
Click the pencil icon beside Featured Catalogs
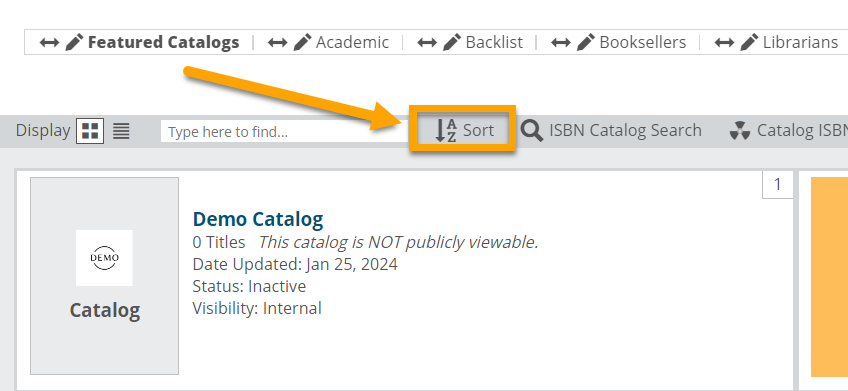(x=74, y=42)
